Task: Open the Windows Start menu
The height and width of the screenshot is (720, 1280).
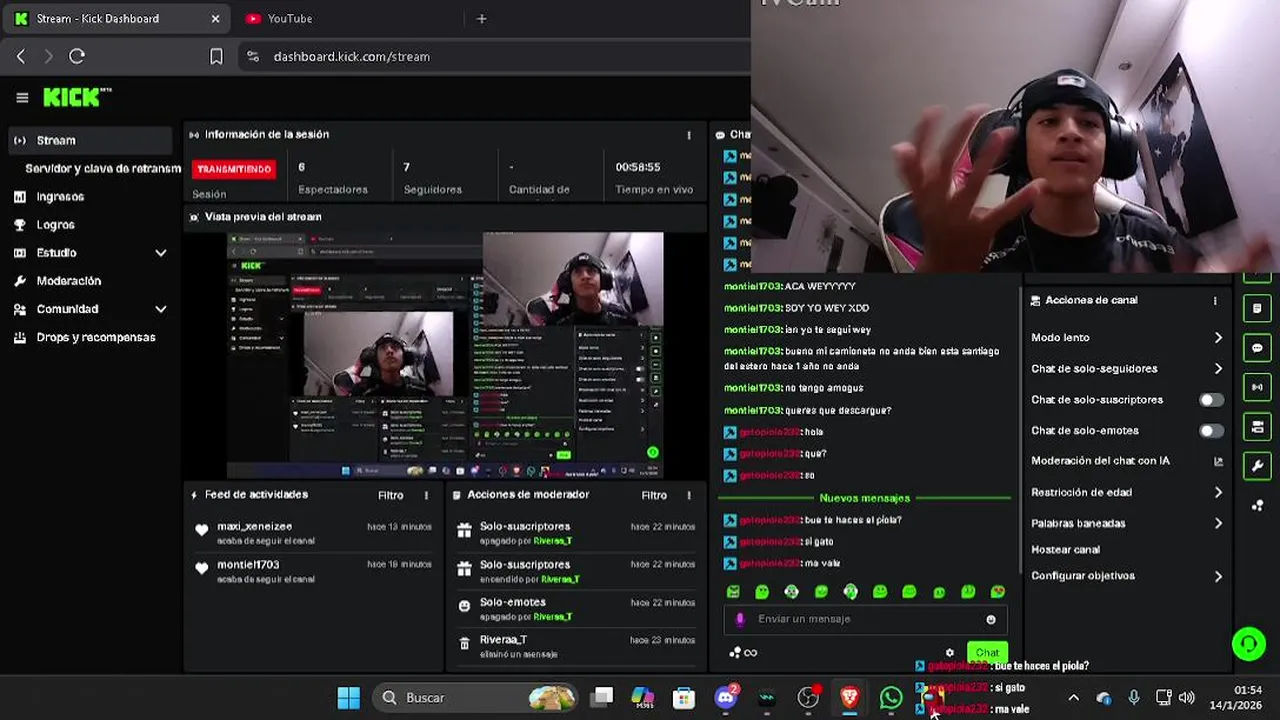Action: 348,698
